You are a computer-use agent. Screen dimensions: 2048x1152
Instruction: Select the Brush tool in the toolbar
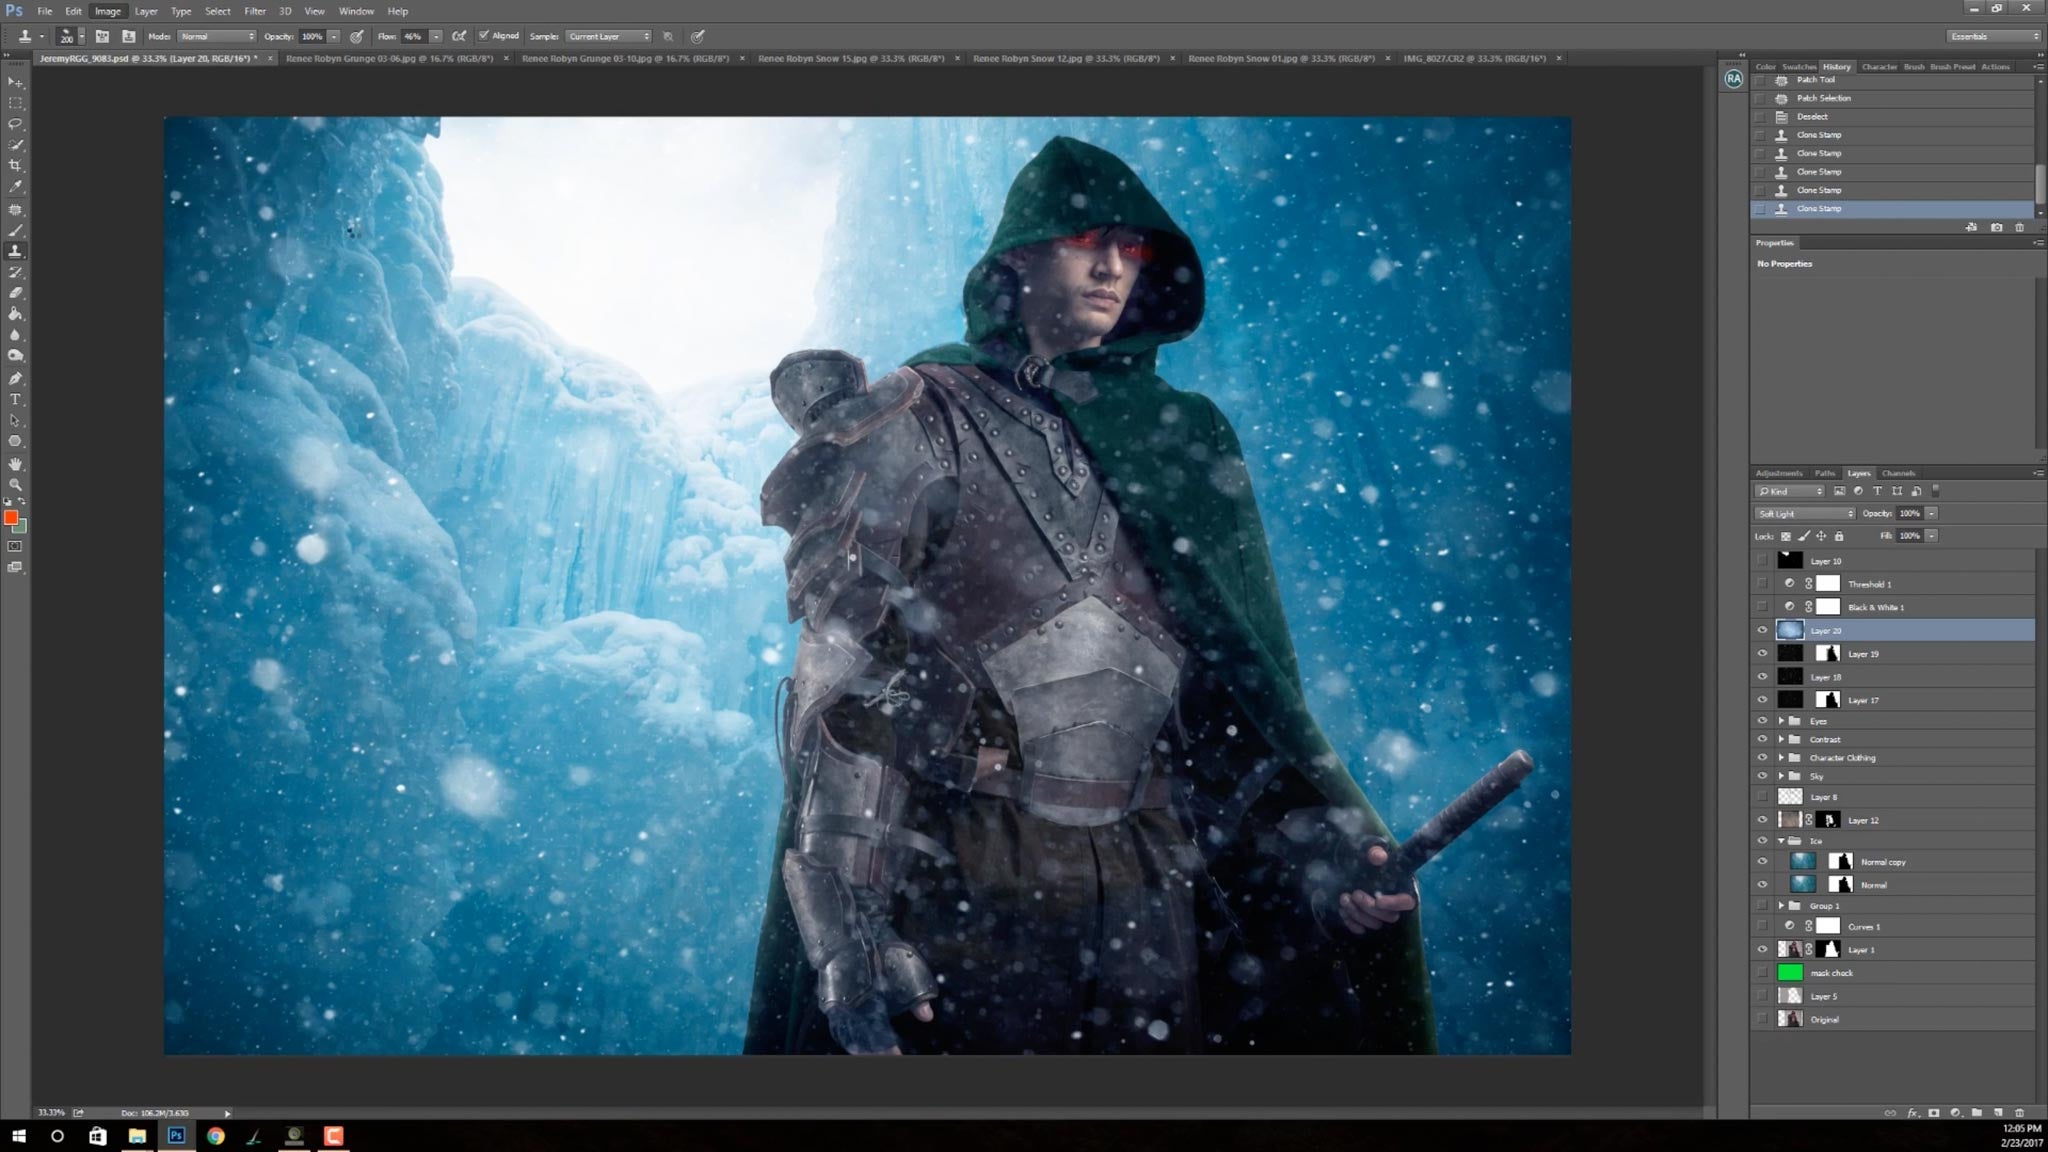(14, 229)
